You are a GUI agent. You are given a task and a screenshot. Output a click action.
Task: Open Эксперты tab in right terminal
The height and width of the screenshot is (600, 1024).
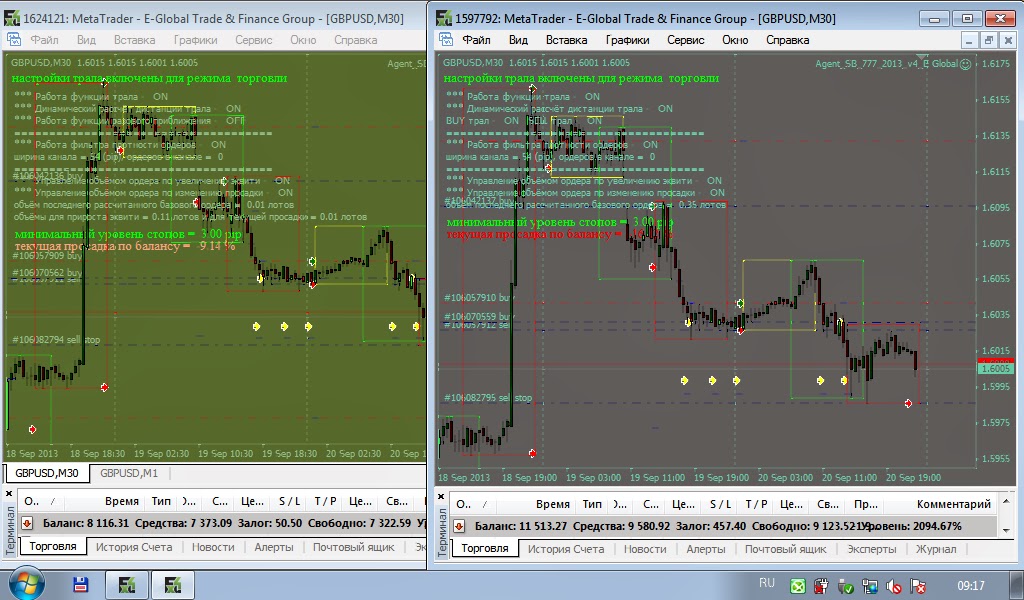click(872, 549)
